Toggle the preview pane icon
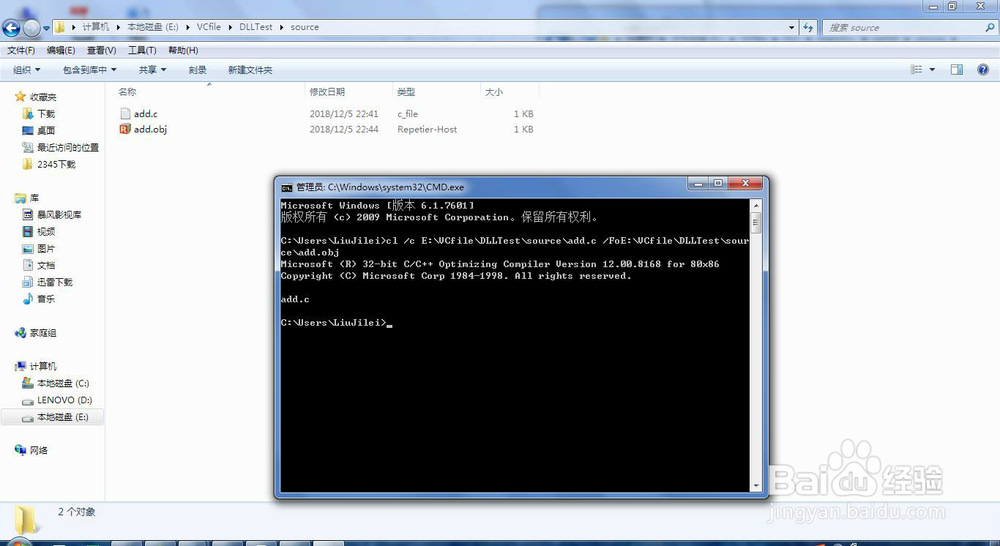This screenshot has width=1000, height=546. pos(957,70)
